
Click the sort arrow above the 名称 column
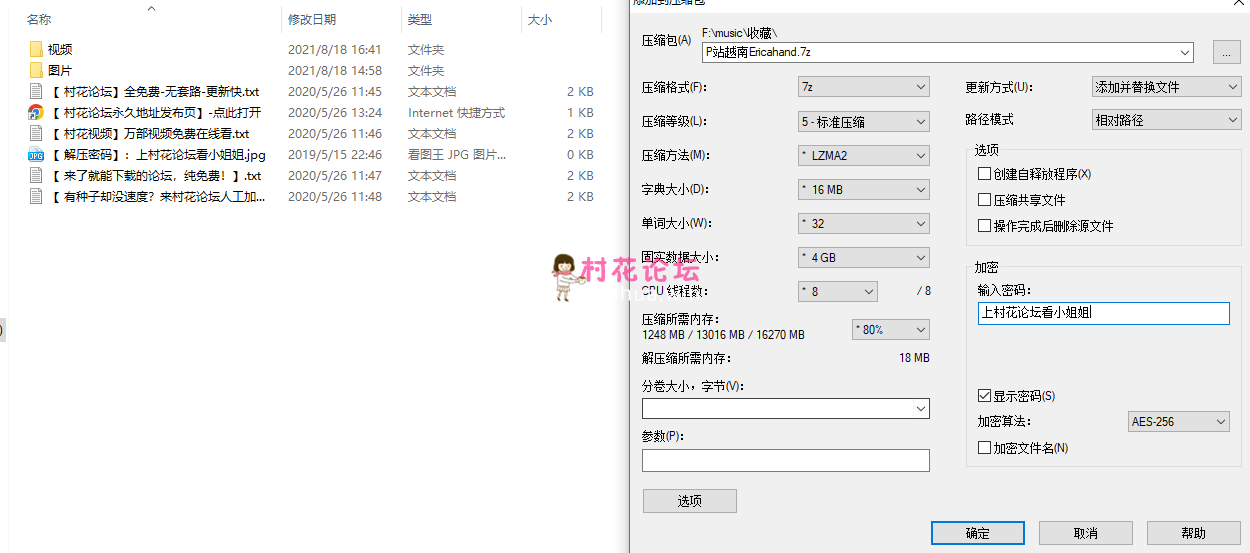[151, 8]
